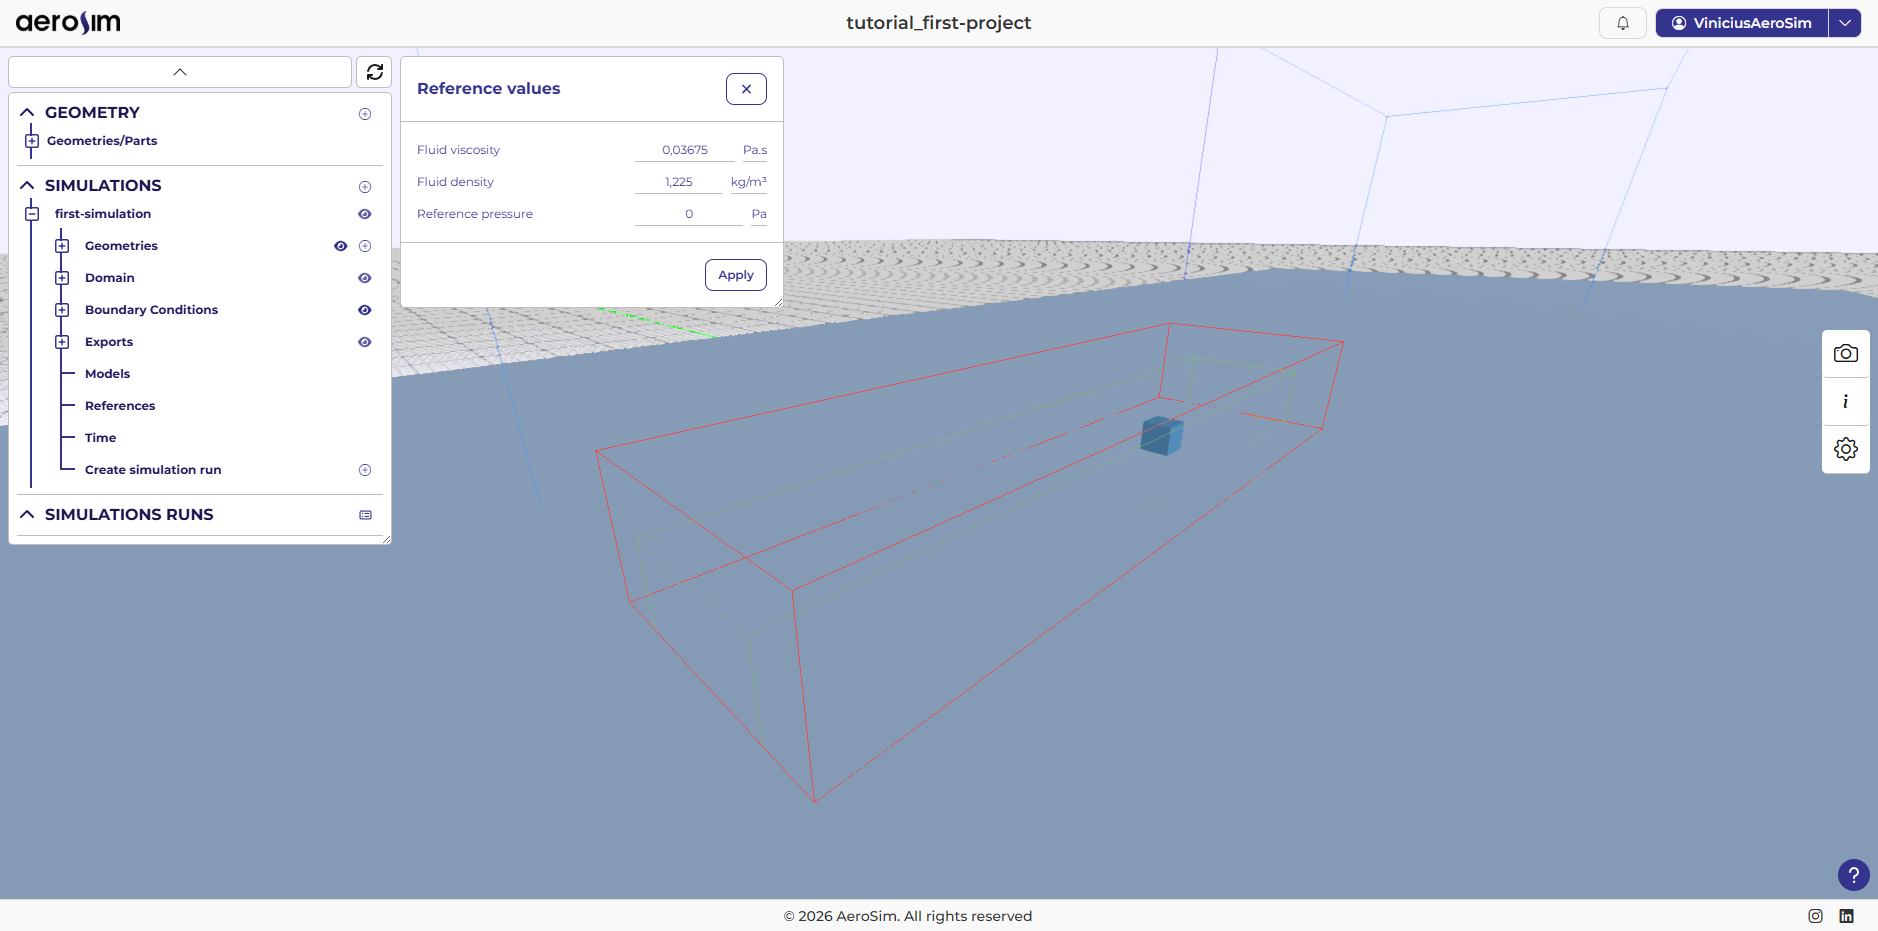Open the simulation runs list icon

pos(365,515)
